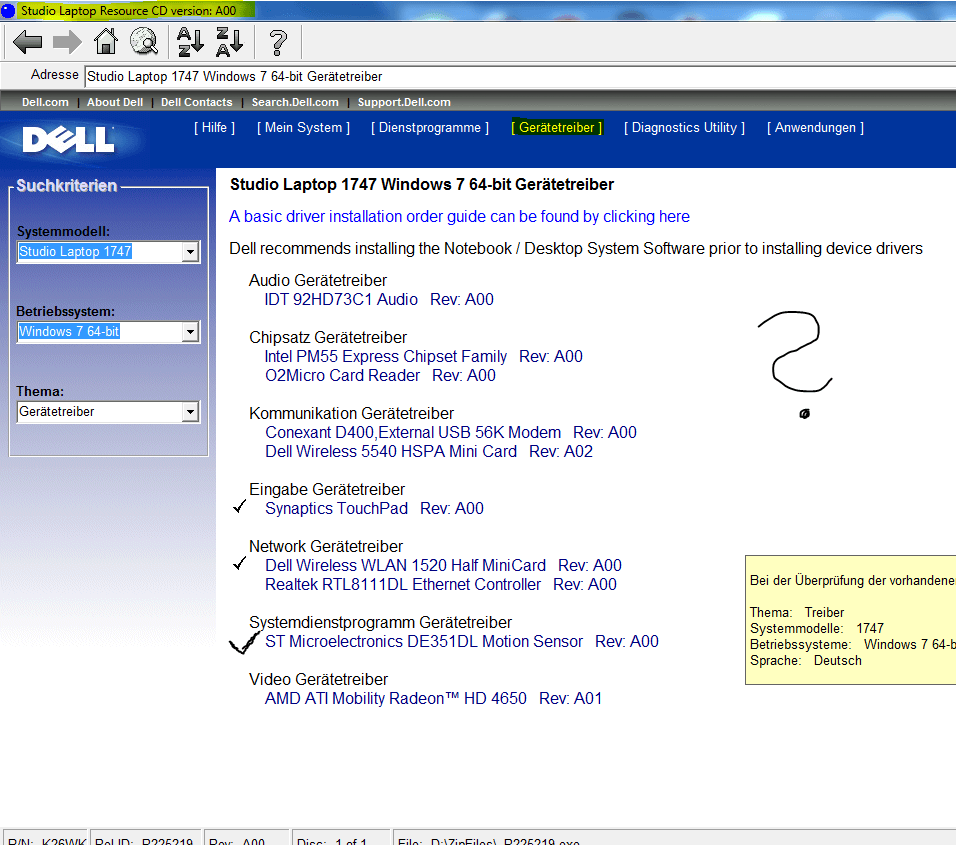This screenshot has height=845, width=956.
Task: Click the page title Studio Laptop 1747 heading
Action: point(422,185)
